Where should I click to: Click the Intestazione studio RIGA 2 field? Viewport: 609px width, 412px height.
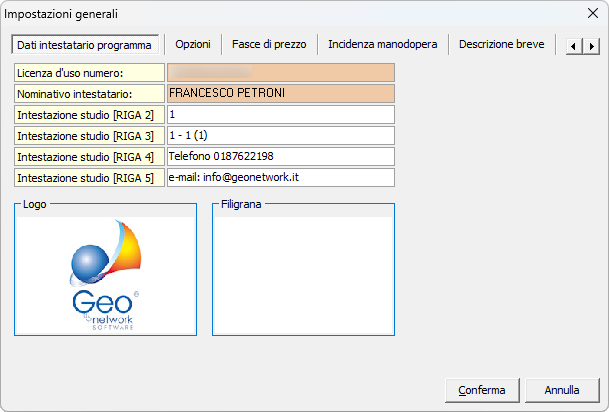coord(280,115)
